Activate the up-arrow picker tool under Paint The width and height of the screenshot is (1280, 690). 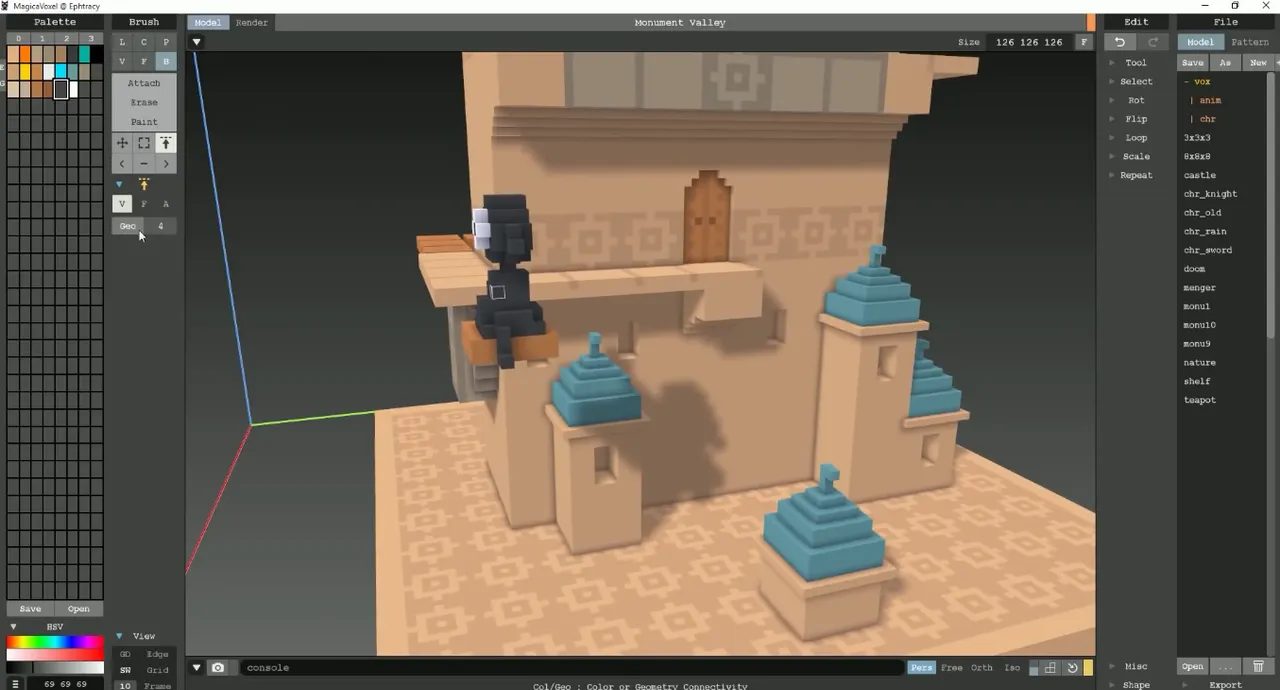[x=166, y=143]
